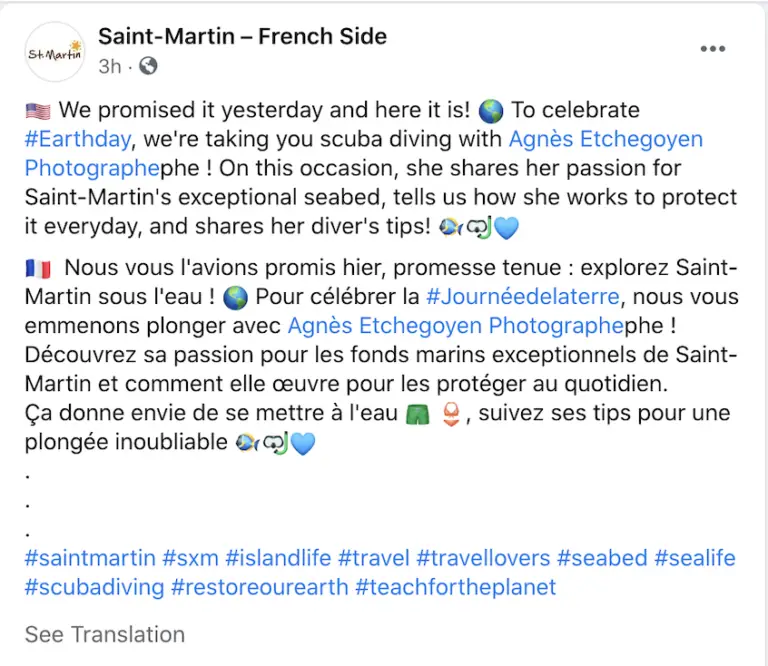Image resolution: width=768 pixels, height=666 pixels.
Task: Click the #saintmartin hashtag
Action: tap(90, 558)
